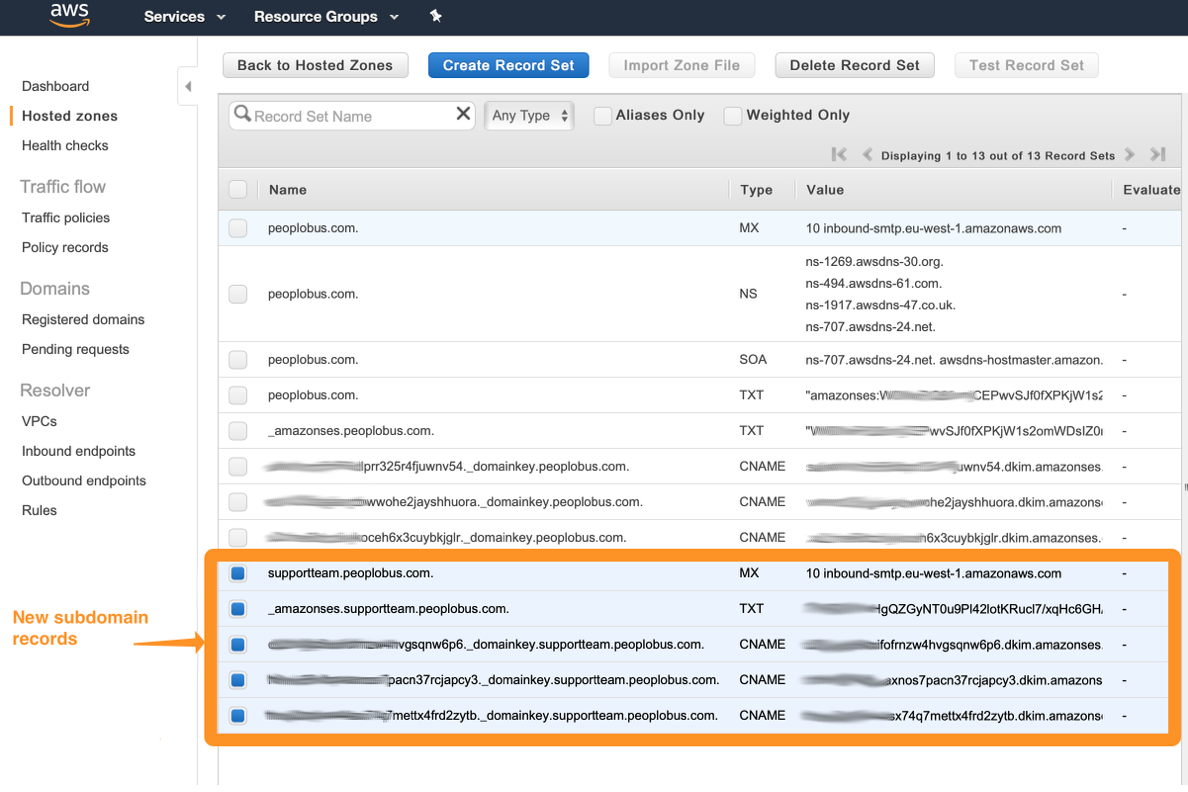Viewport: 1188px width, 792px height.
Task: Open Rules under Resolver
Action: (x=39, y=510)
